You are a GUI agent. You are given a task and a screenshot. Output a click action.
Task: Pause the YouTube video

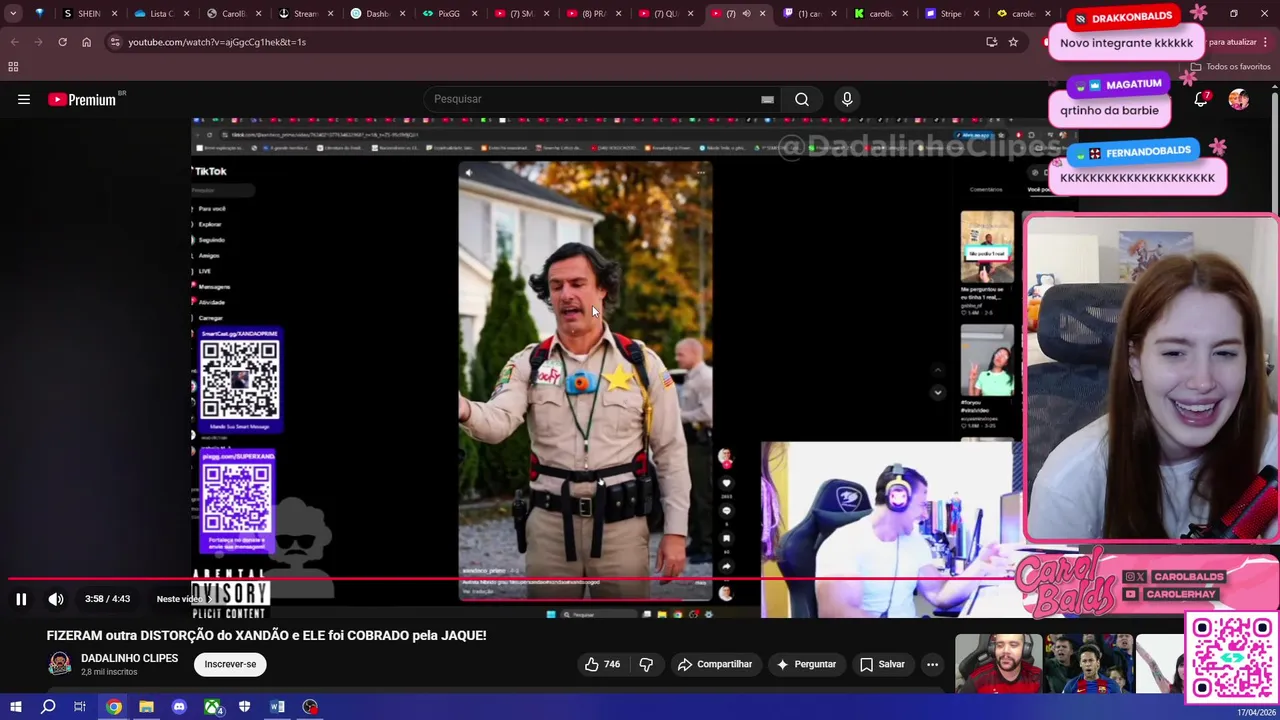coord(21,599)
